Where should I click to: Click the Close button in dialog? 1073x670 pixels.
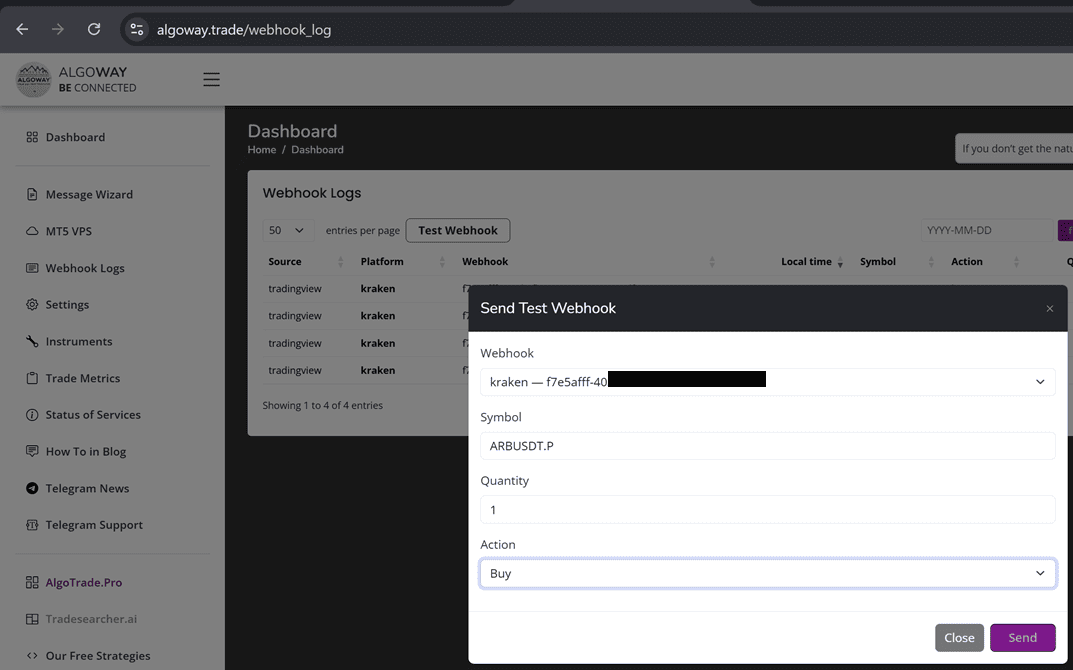click(x=959, y=638)
